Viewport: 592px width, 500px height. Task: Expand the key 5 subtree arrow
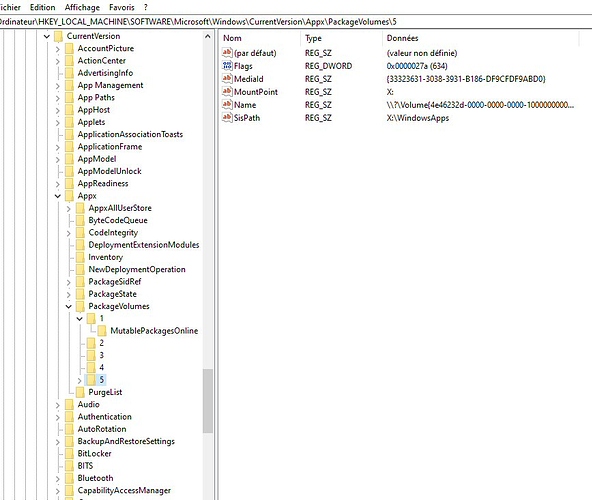coord(79,380)
